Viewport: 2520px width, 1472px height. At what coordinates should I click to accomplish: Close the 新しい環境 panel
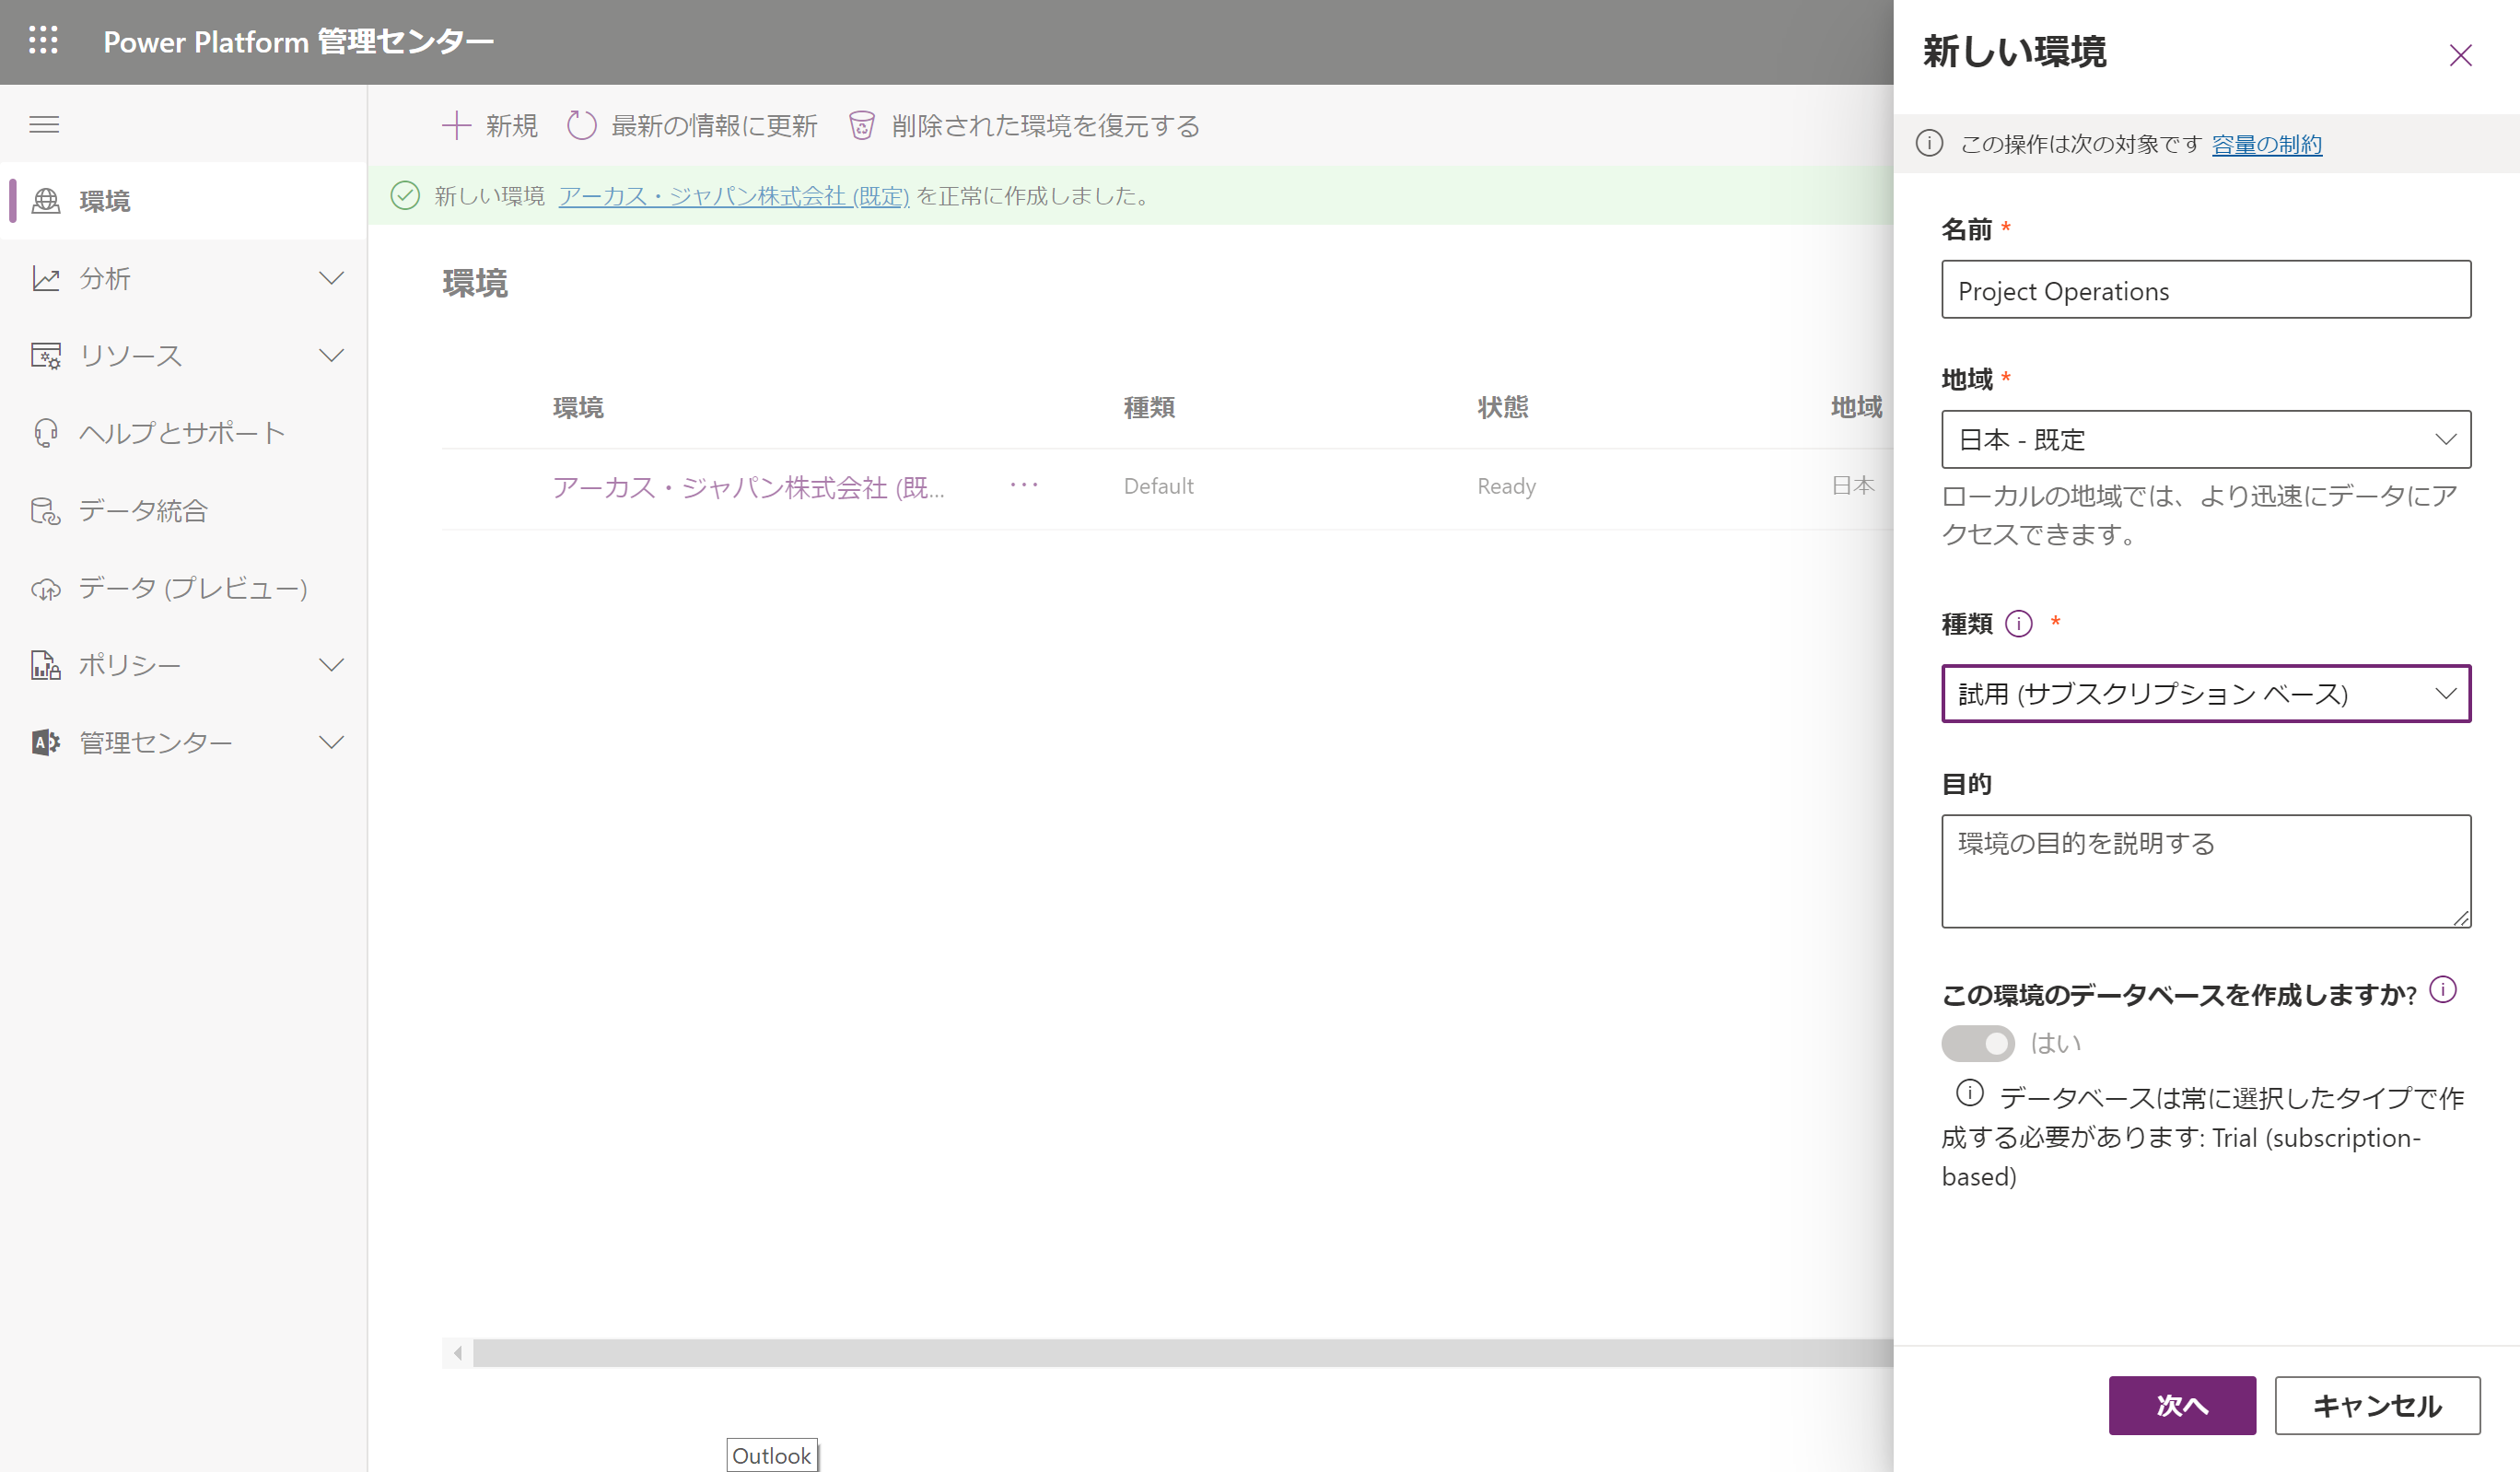coord(2460,55)
